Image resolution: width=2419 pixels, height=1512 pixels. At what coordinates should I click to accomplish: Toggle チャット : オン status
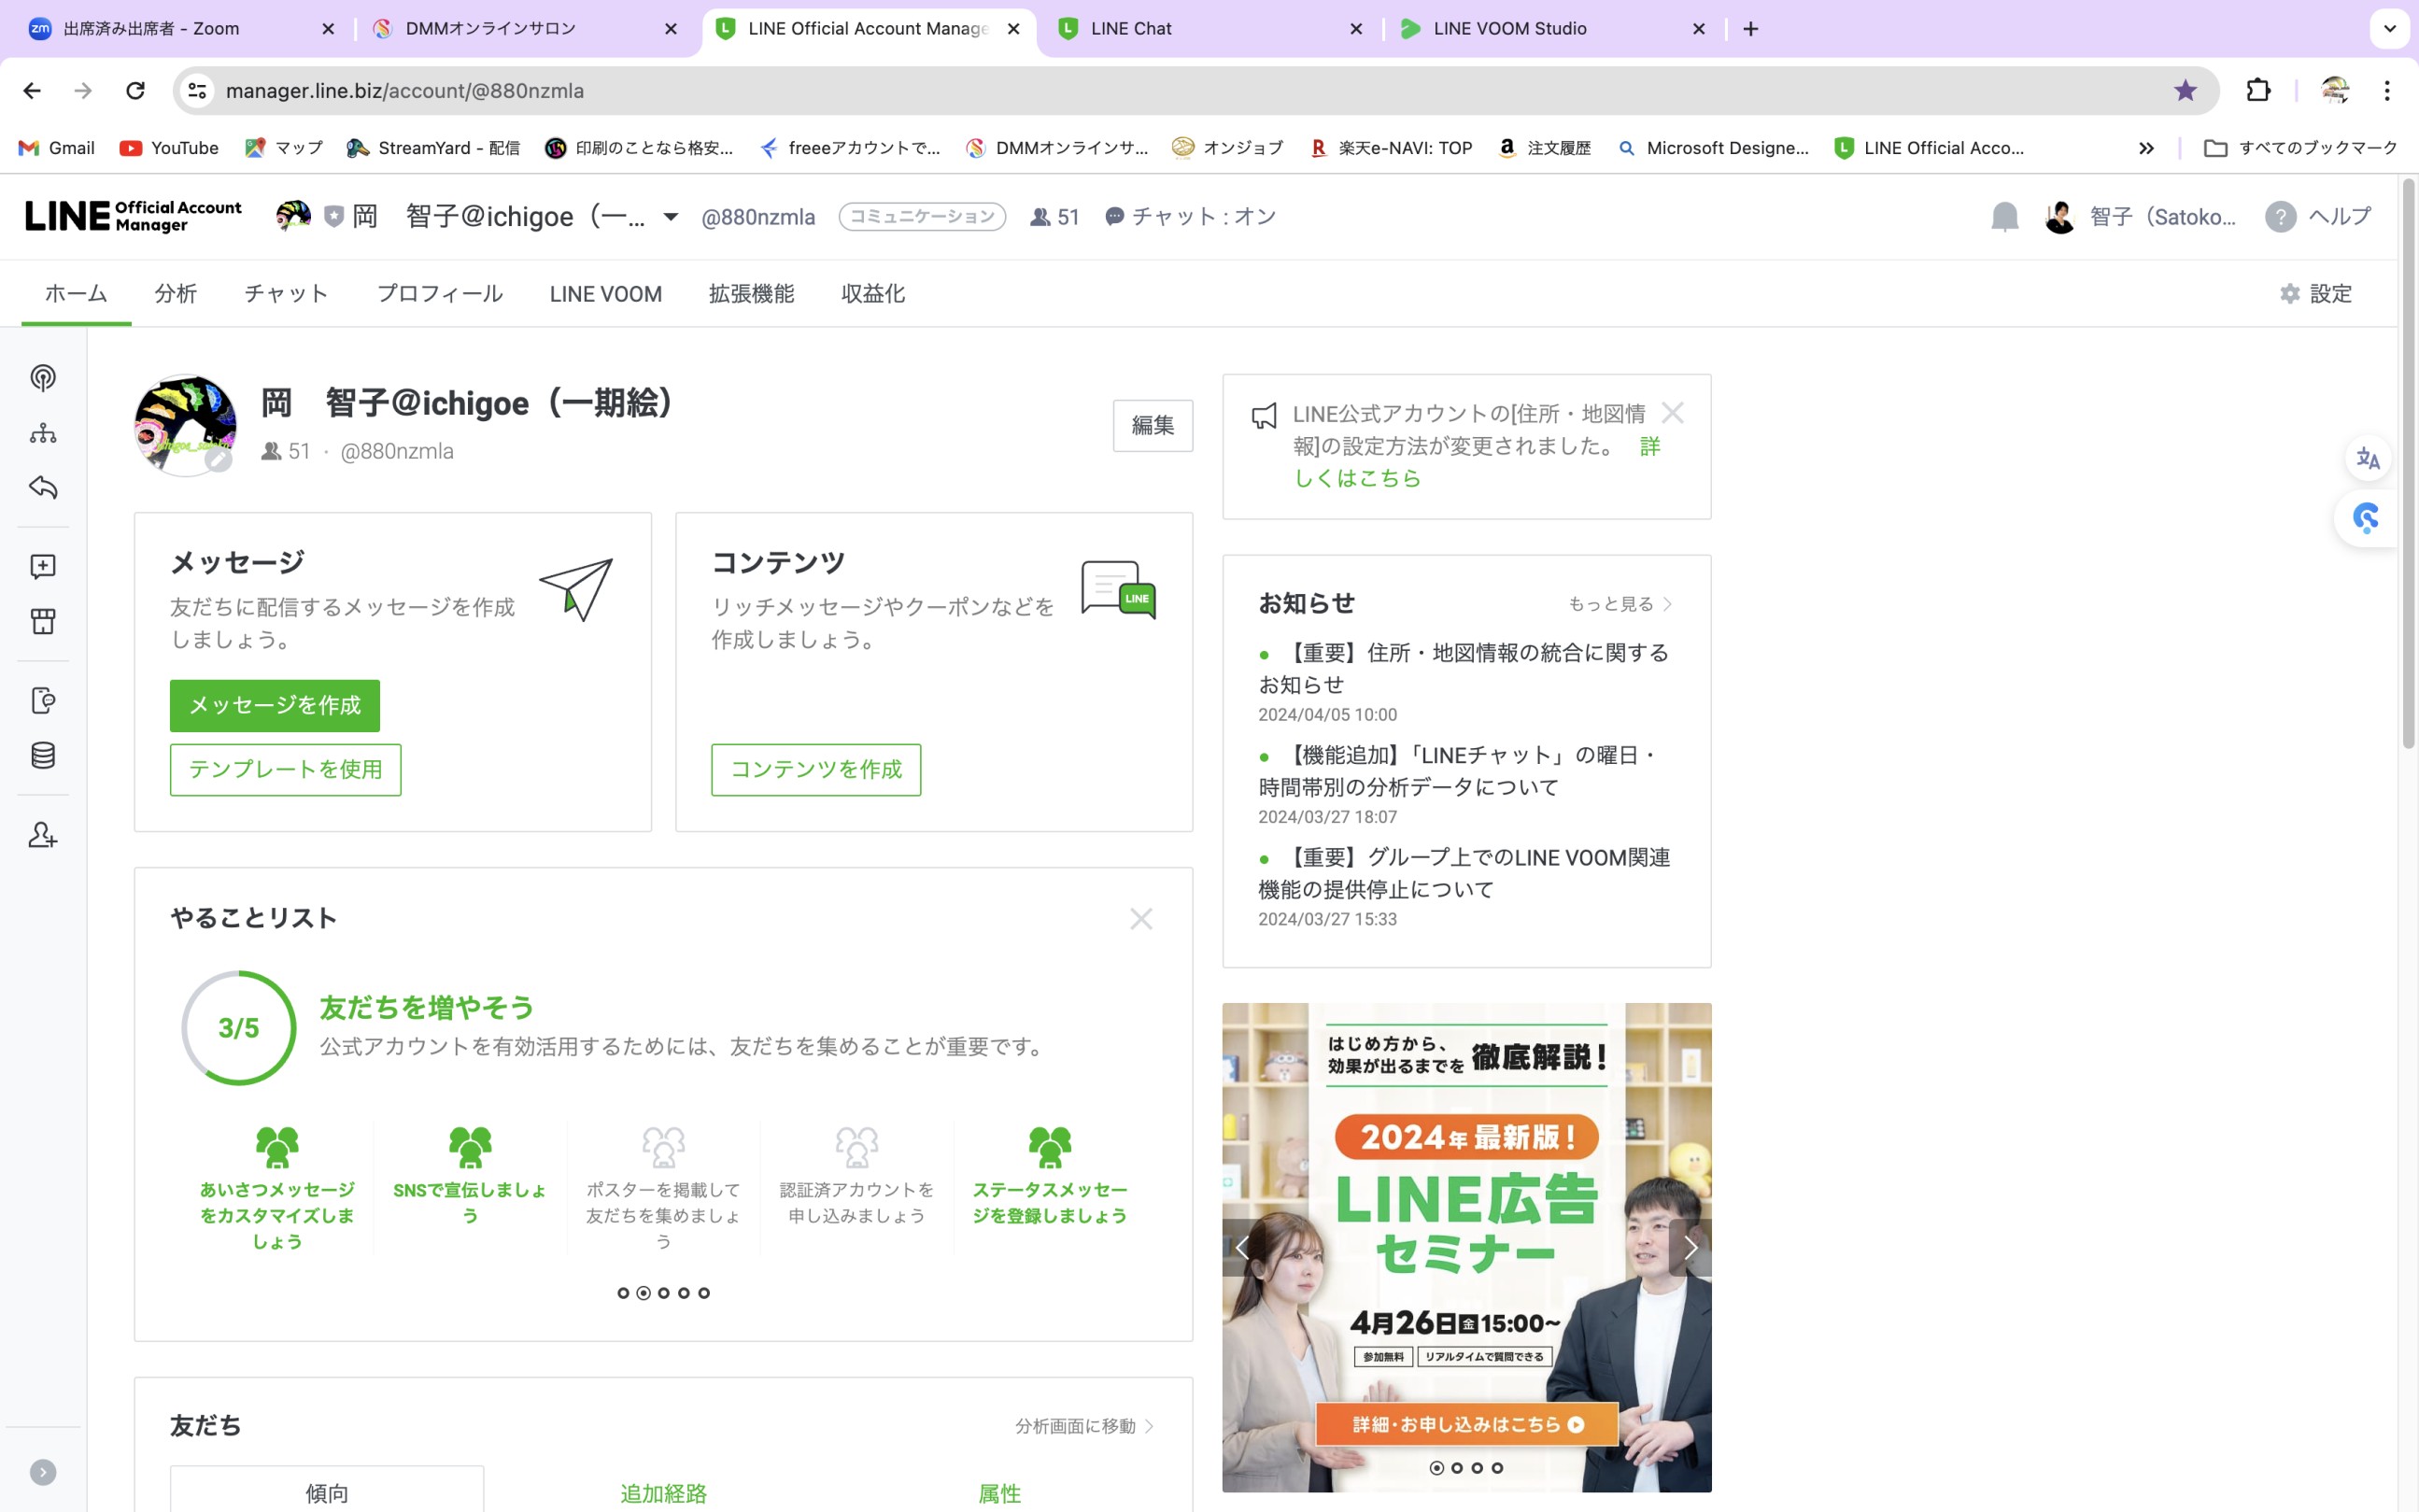pyautogui.click(x=1190, y=217)
